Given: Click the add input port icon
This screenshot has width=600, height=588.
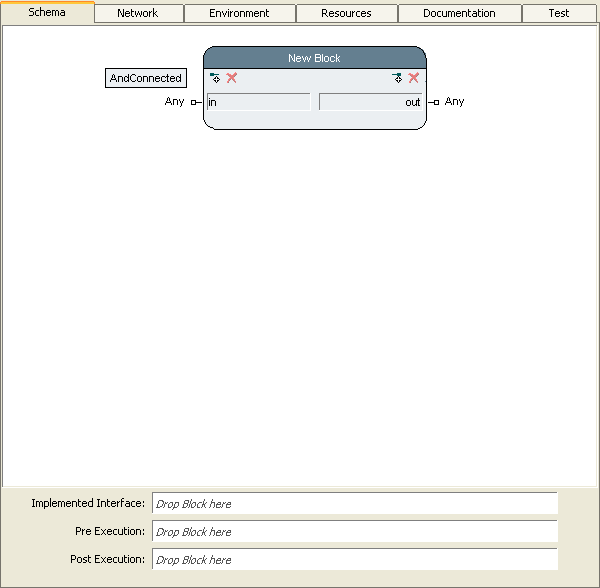Looking at the screenshot, I should point(215,78).
